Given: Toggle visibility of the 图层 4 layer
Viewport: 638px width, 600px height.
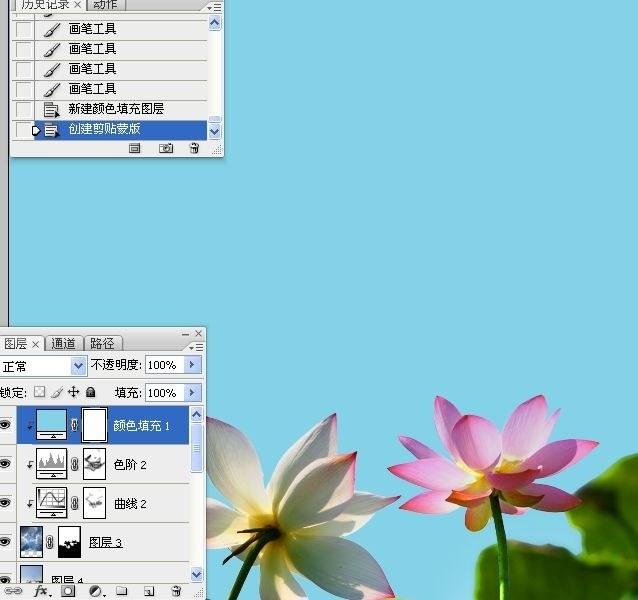Looking at the screenshot, I should click(x=5, y=579).
